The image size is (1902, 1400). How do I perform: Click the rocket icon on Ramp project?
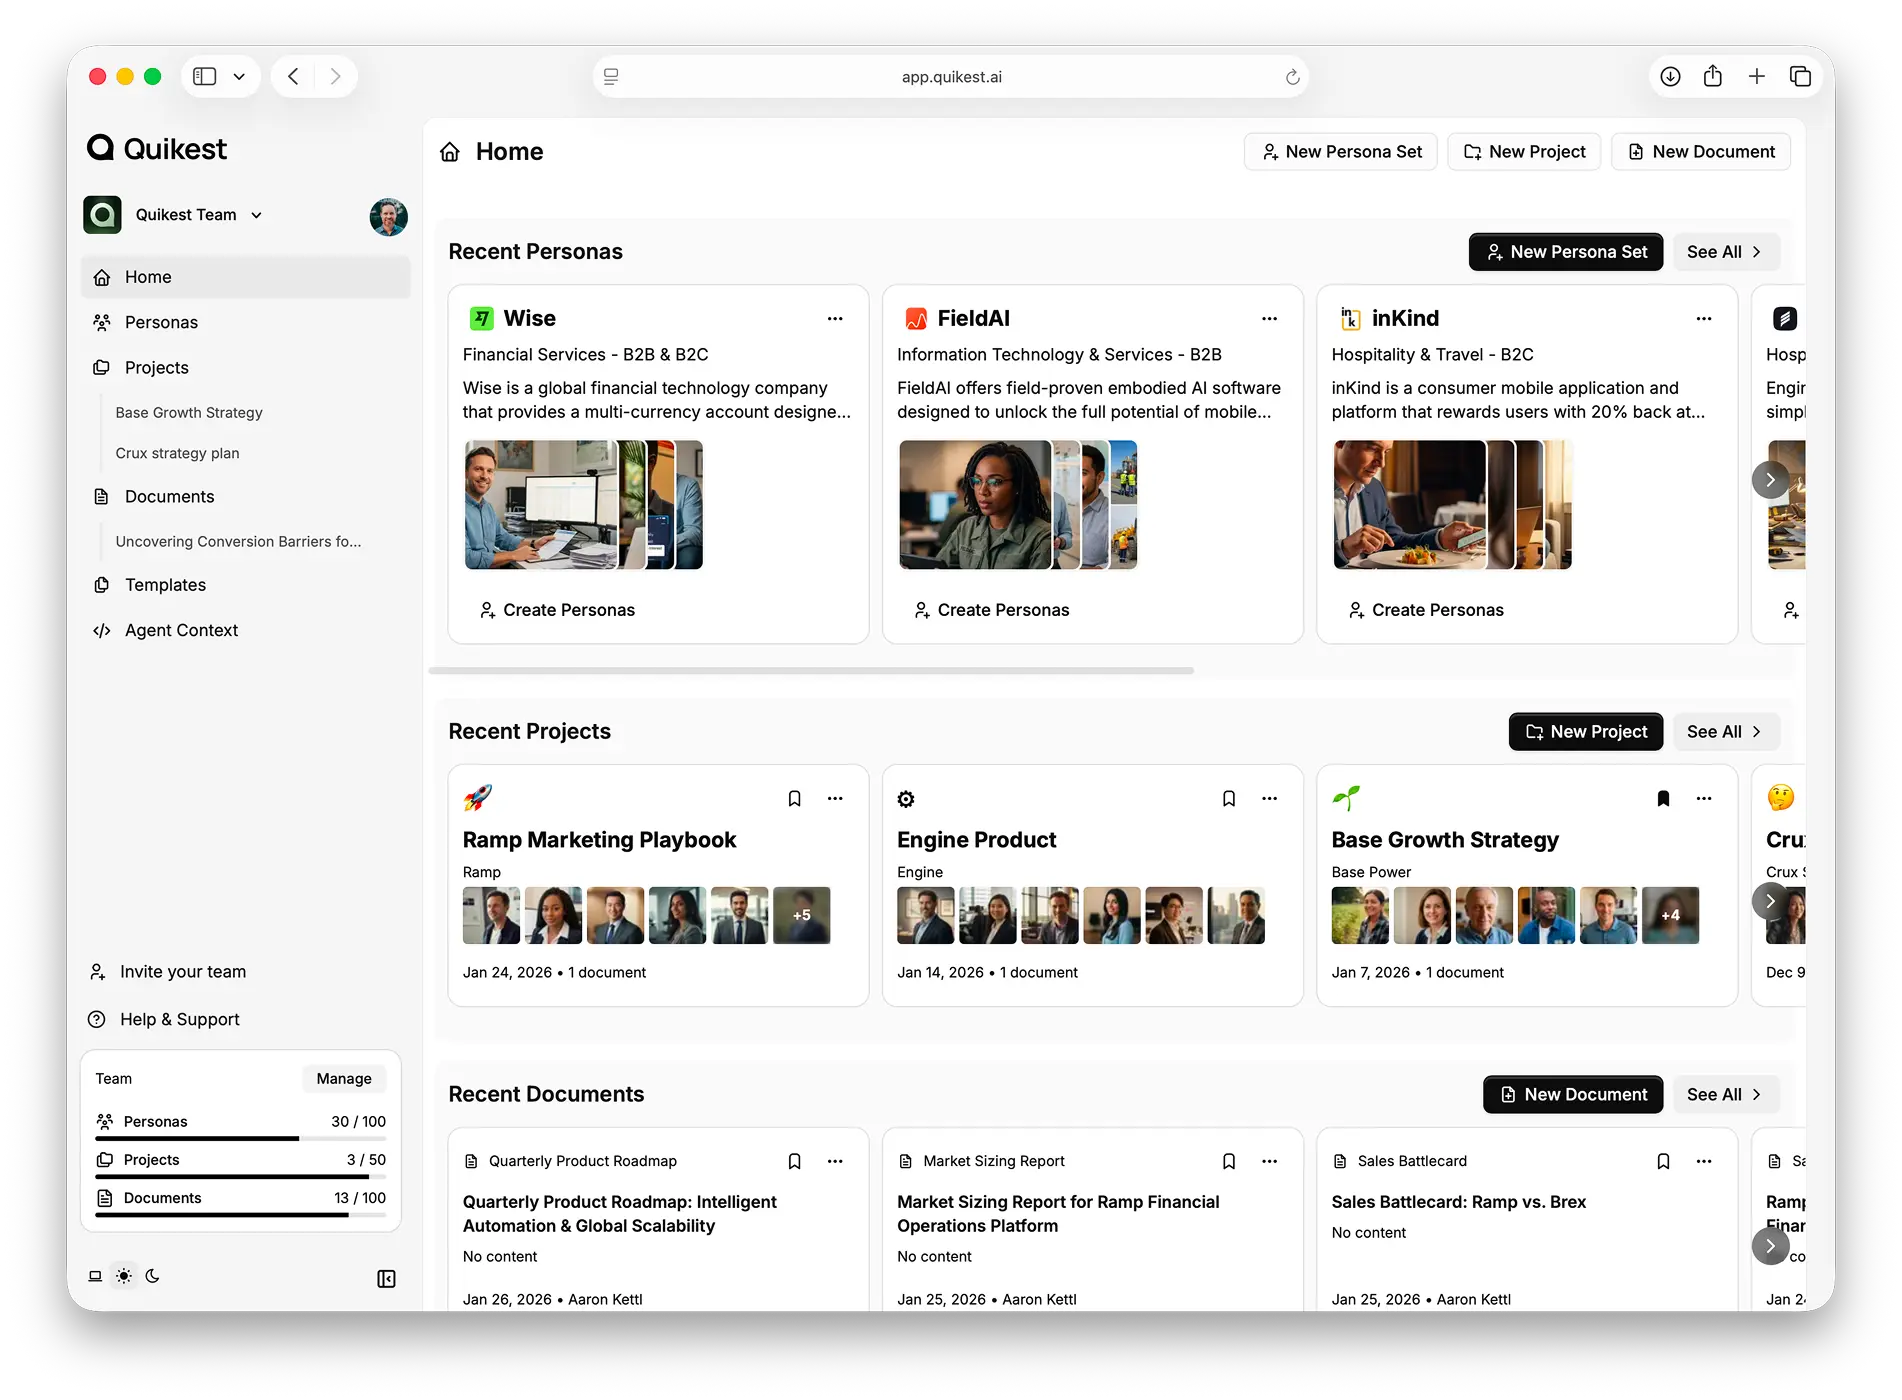click(478, 798)
